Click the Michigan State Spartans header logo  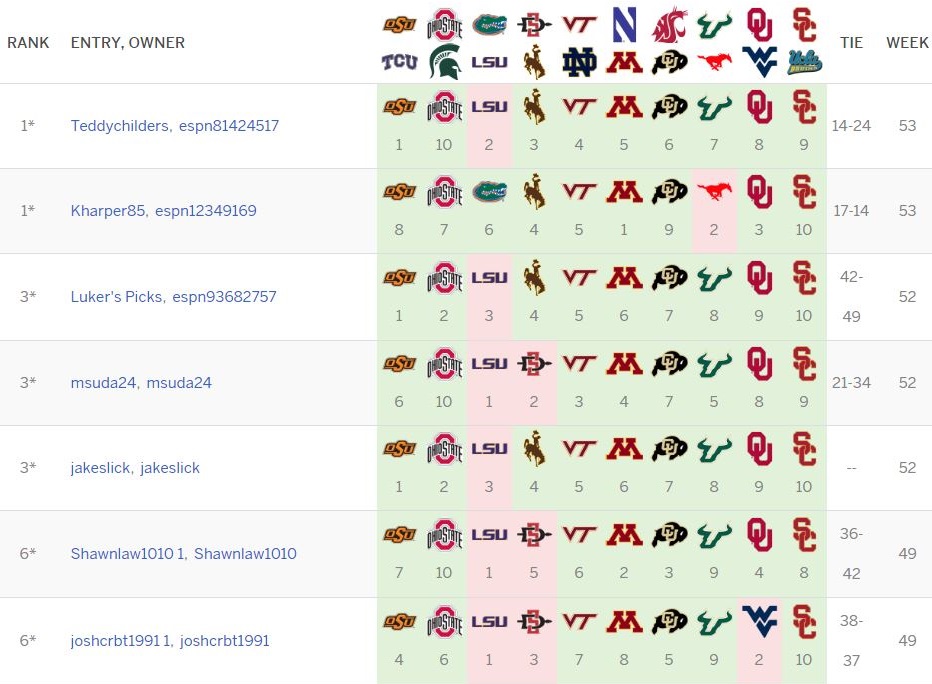tap(445, 61)
